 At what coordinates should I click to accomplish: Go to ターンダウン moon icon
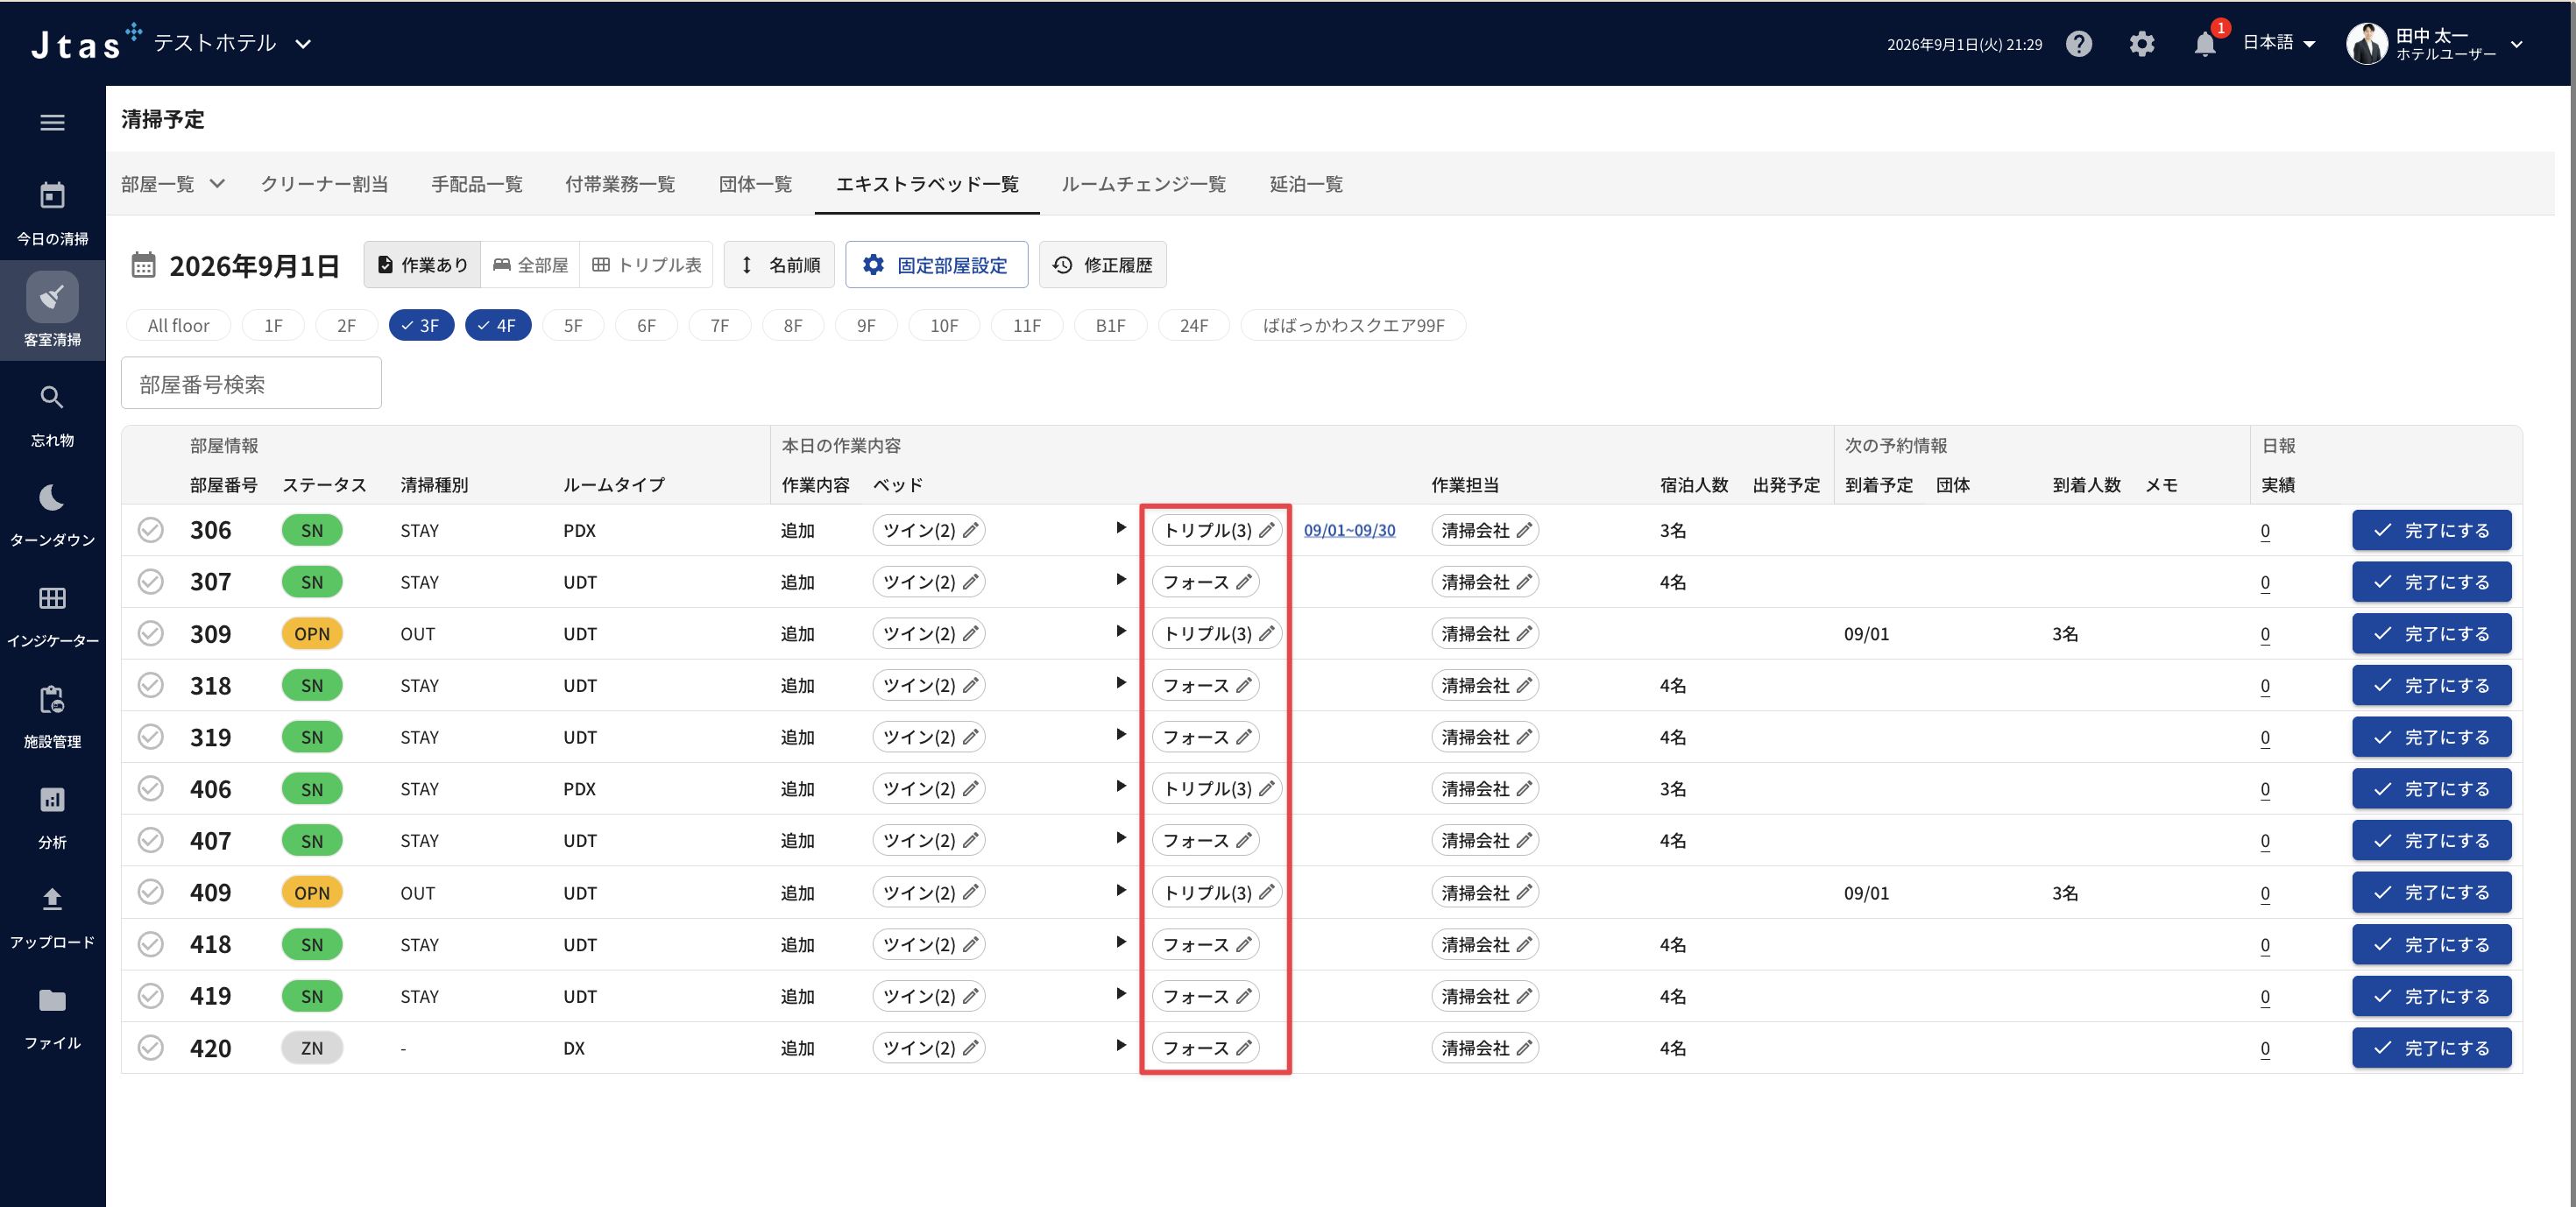52,497
